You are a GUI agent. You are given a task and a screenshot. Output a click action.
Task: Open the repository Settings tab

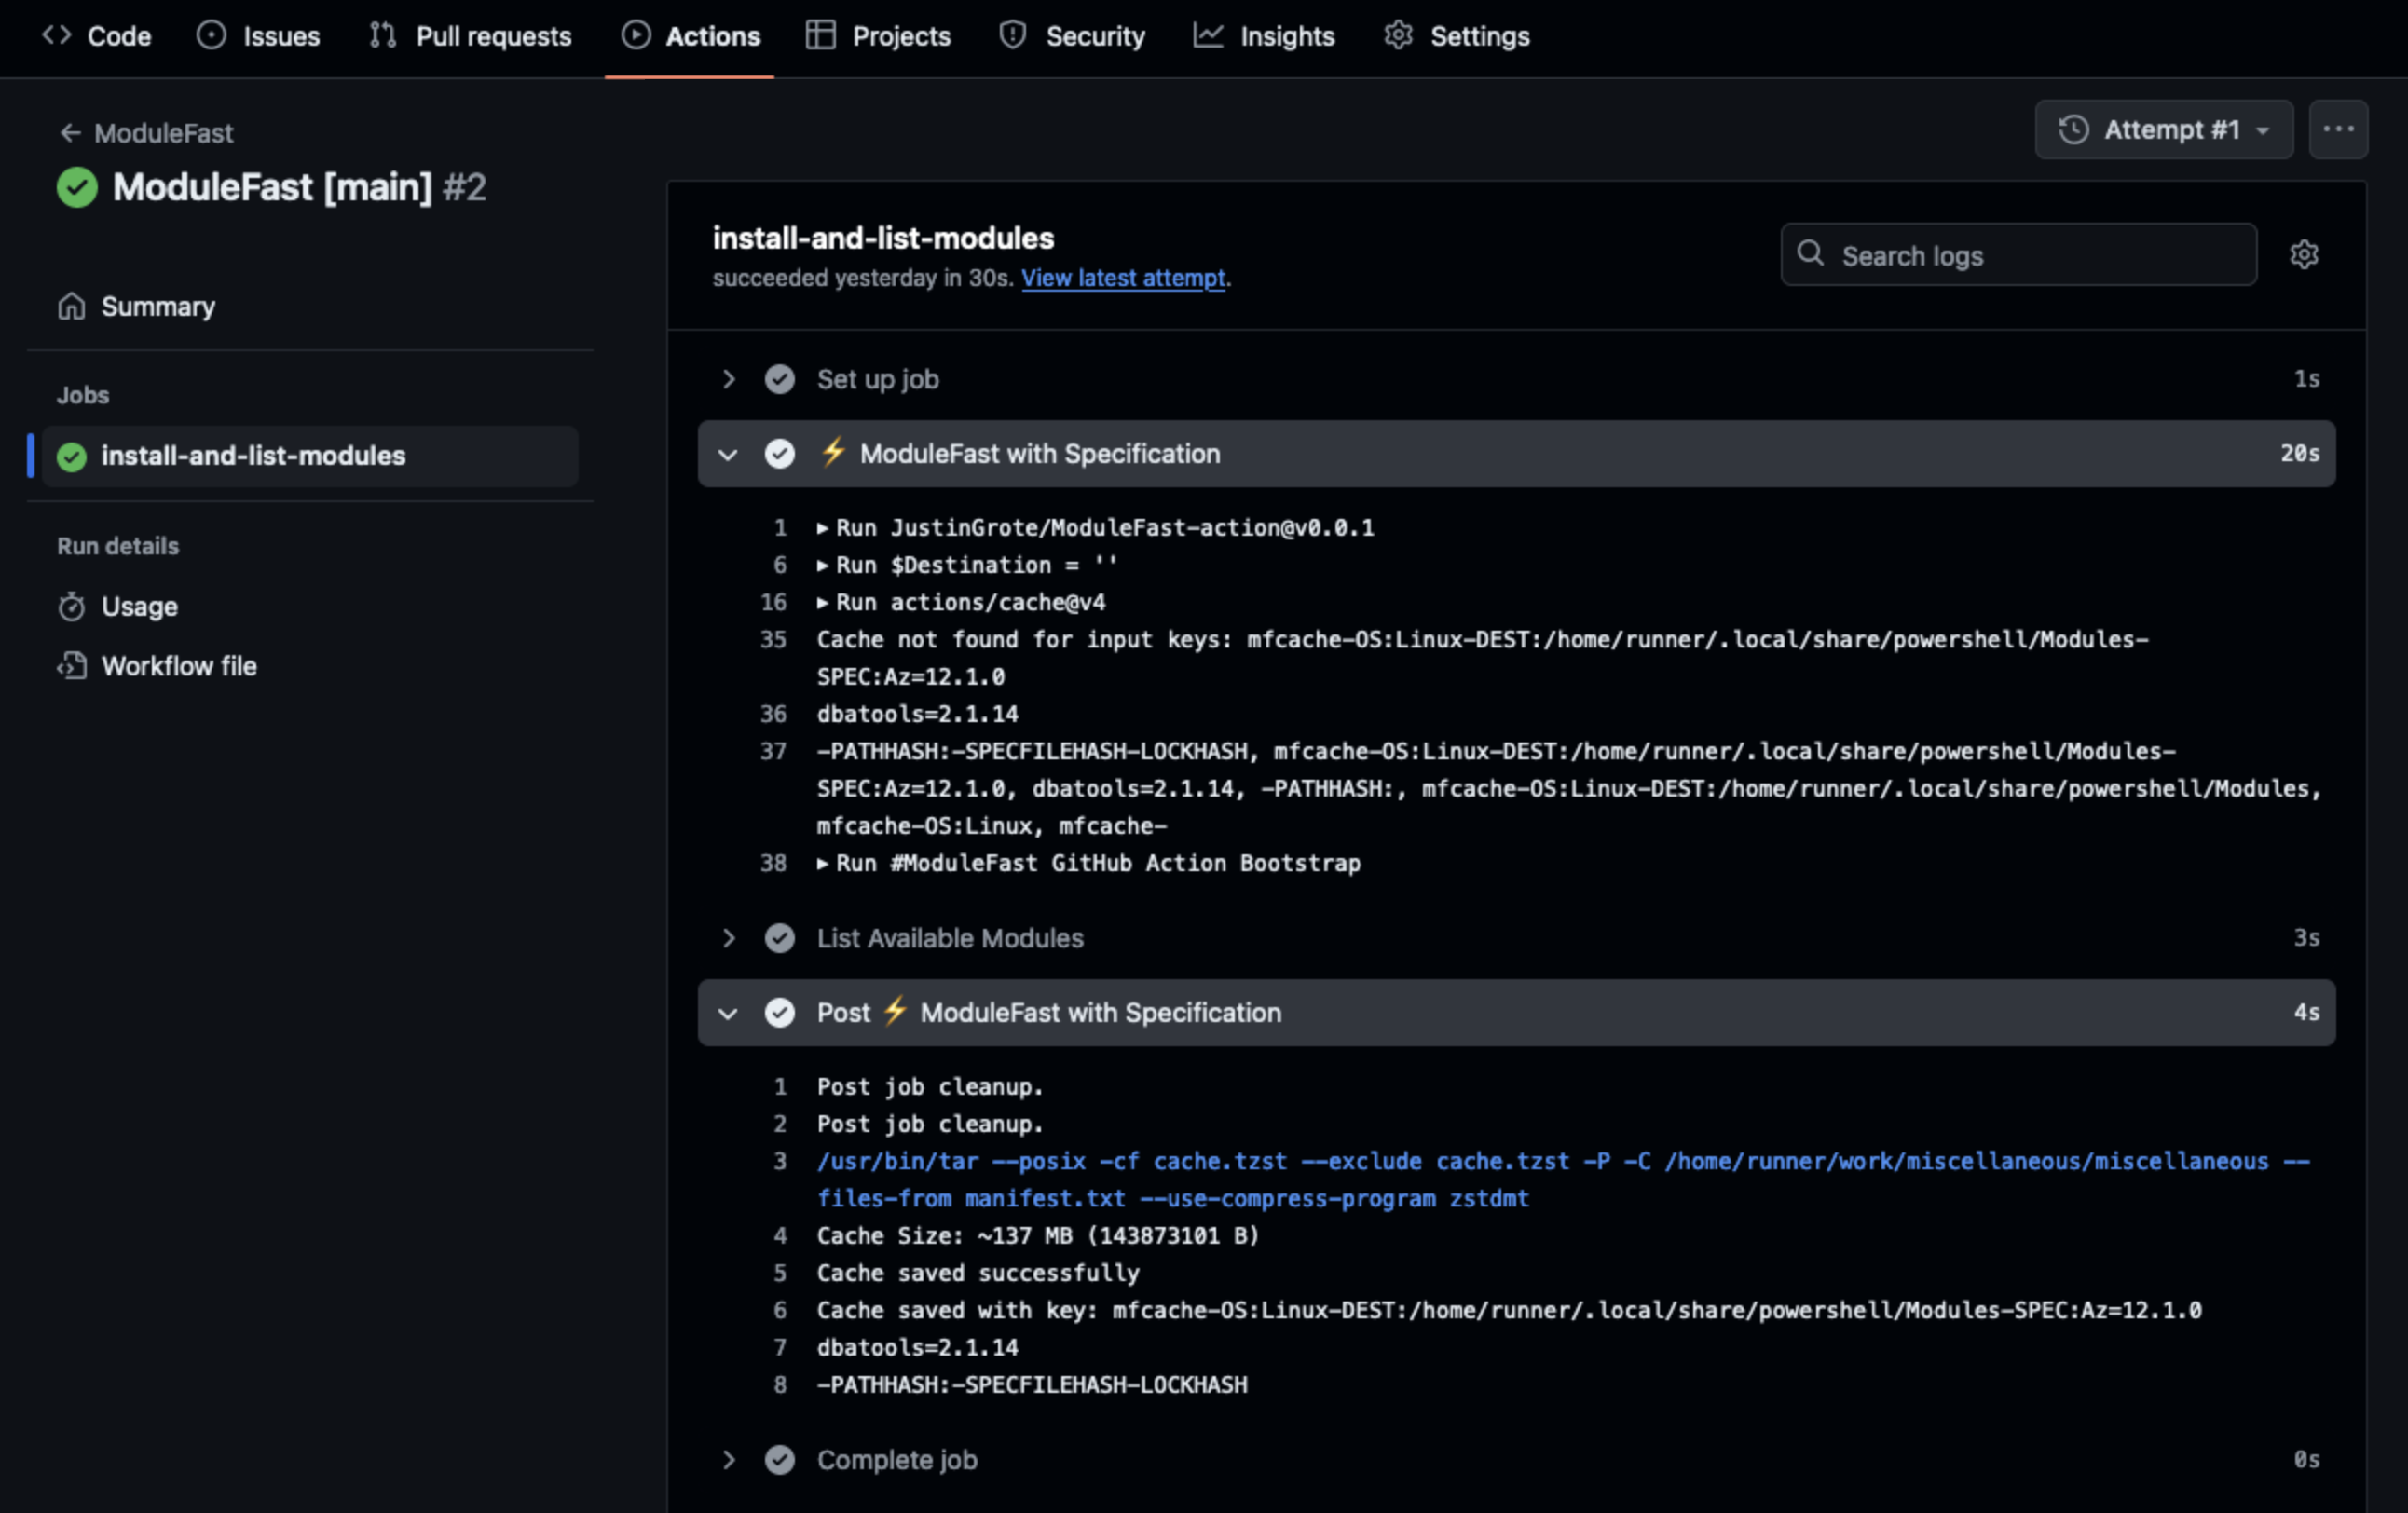coord(1456,36)
